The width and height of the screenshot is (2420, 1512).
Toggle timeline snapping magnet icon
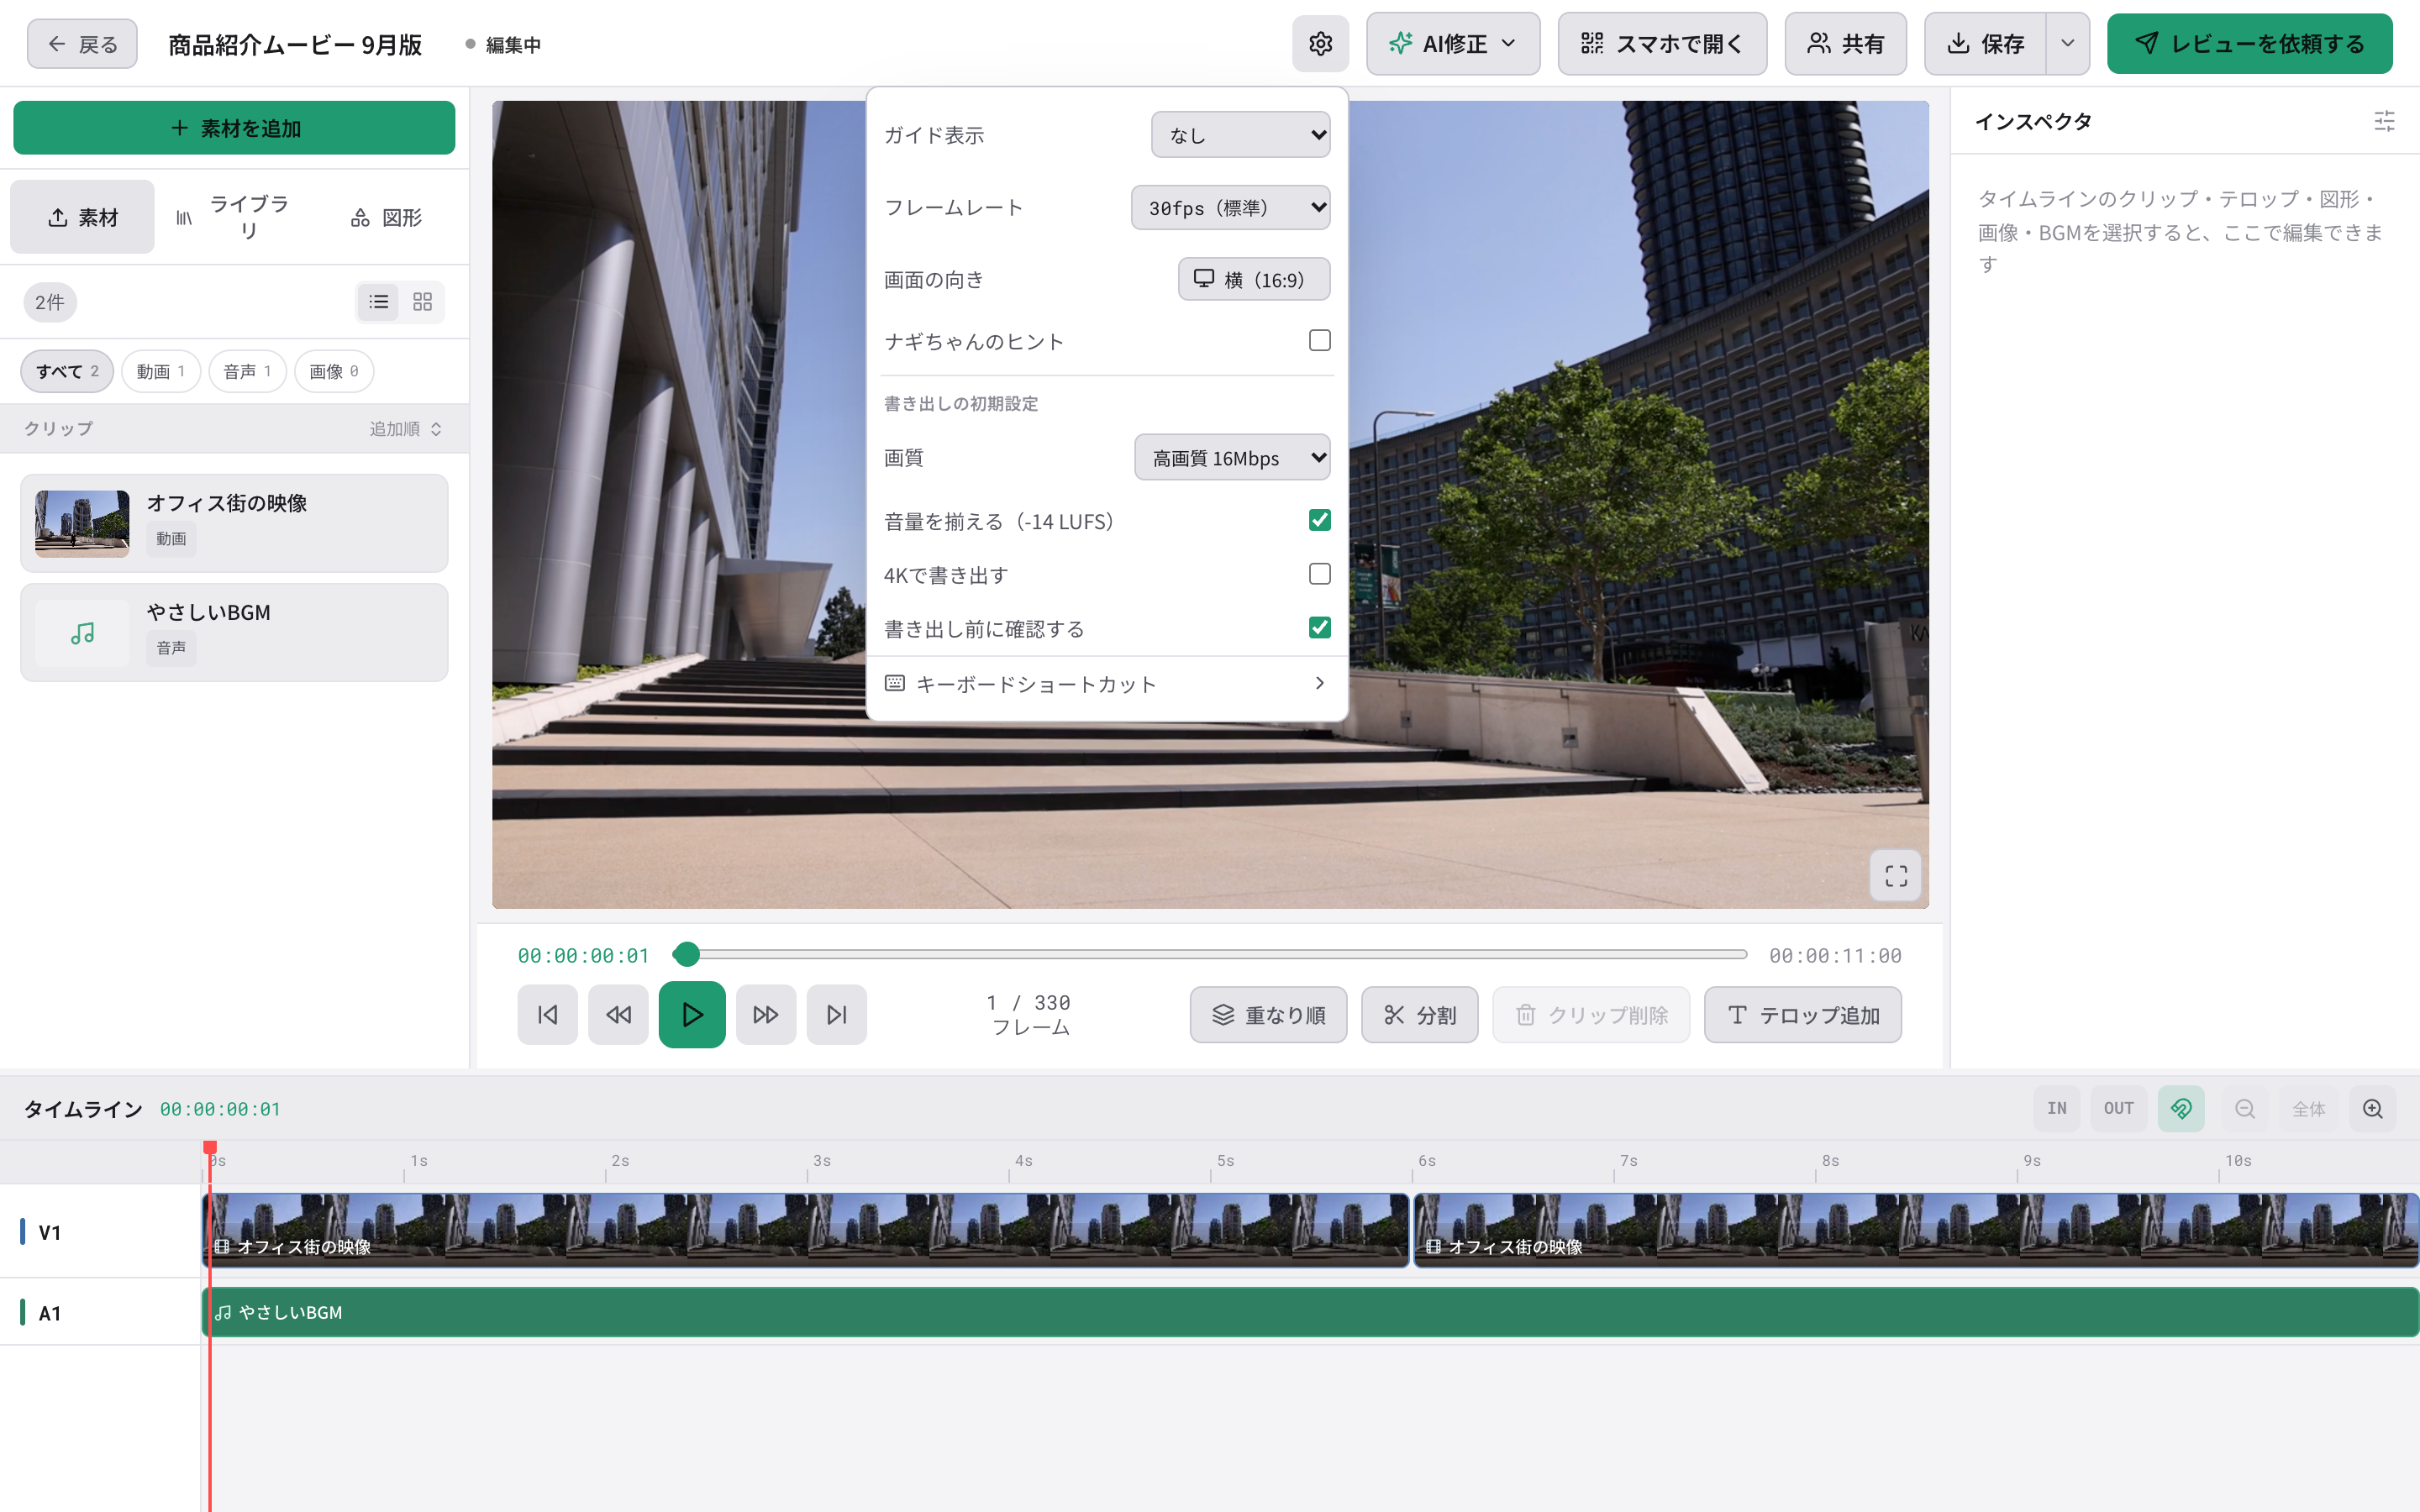click(x=2181, y=1108)
